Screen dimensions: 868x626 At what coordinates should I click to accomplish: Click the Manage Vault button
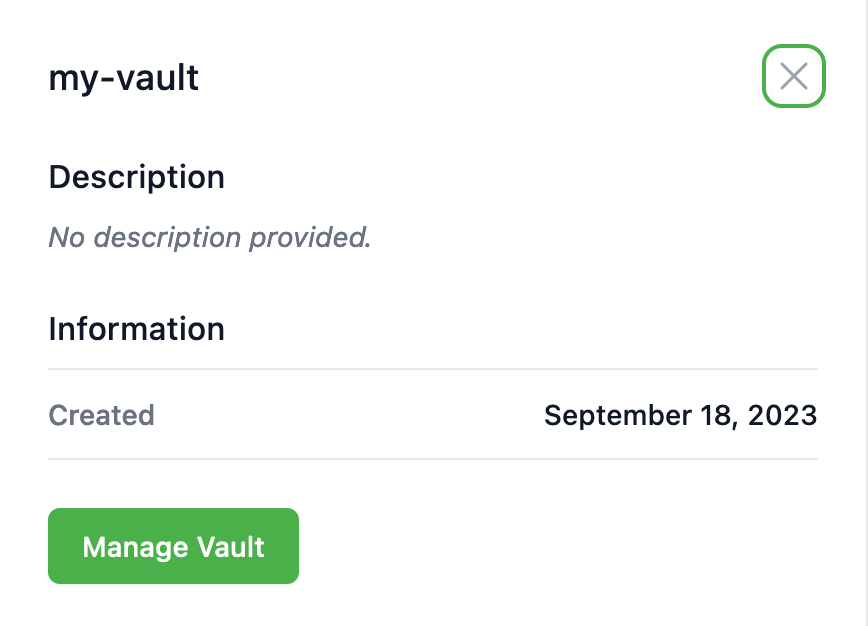[x=173, y=546]
